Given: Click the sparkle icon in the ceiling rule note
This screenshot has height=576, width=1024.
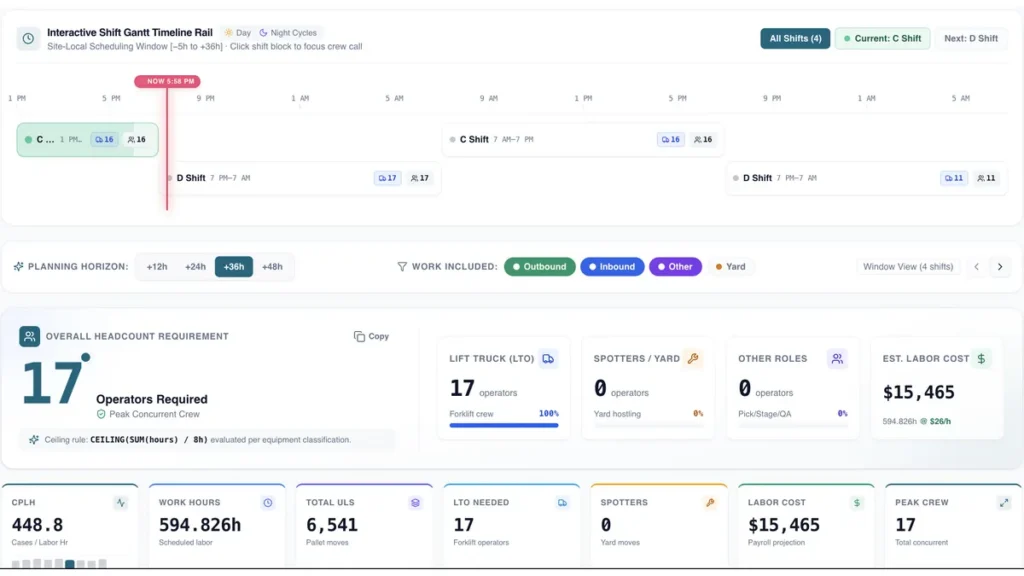Looking at the screenshot, I should 34,440.
